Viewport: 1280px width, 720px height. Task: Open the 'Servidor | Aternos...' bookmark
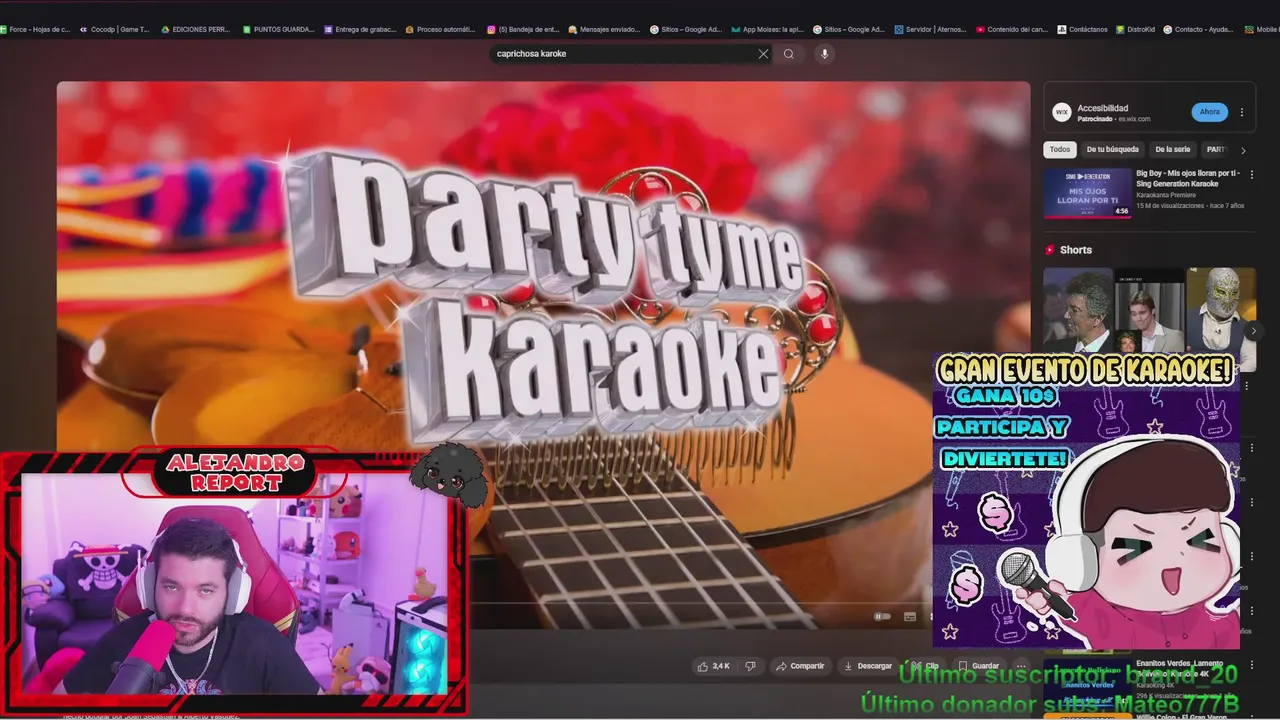point(931,29)
